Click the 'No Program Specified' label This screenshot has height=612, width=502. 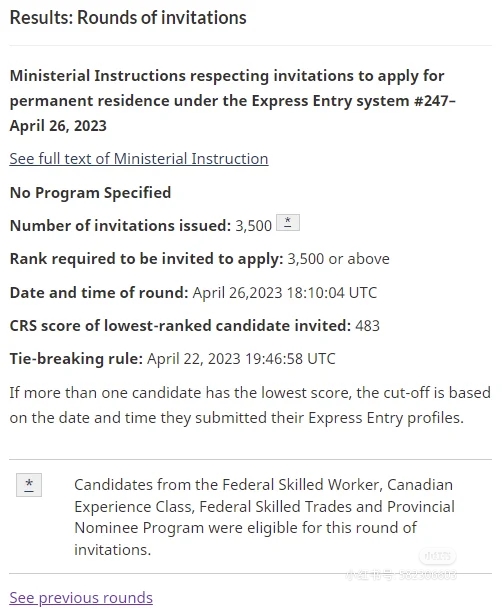point(90,193)
